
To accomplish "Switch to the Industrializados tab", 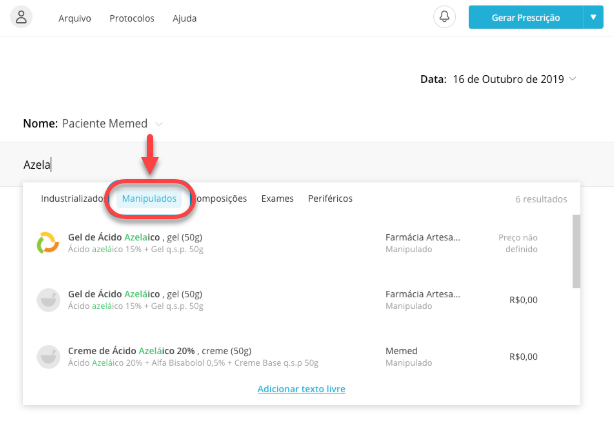I will click(72, 199).
